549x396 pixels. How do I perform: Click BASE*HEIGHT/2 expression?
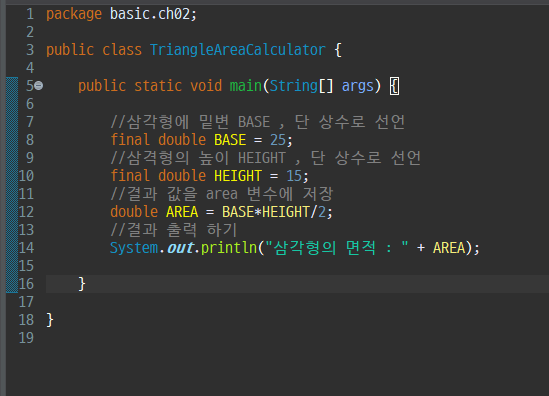[x=274, y=212]
